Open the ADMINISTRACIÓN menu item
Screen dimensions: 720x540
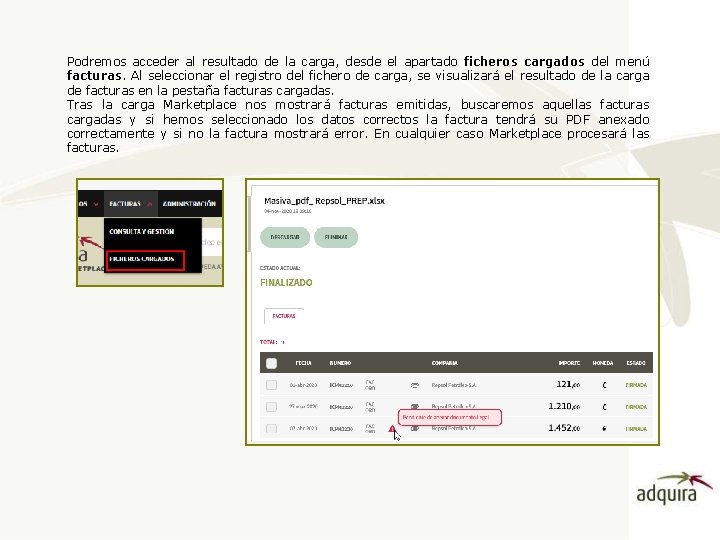pyautogui.click(x=189, y=204)
